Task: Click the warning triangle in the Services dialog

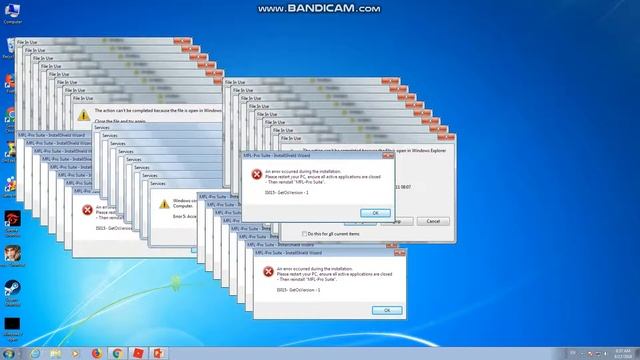Action: pos(164,204)
